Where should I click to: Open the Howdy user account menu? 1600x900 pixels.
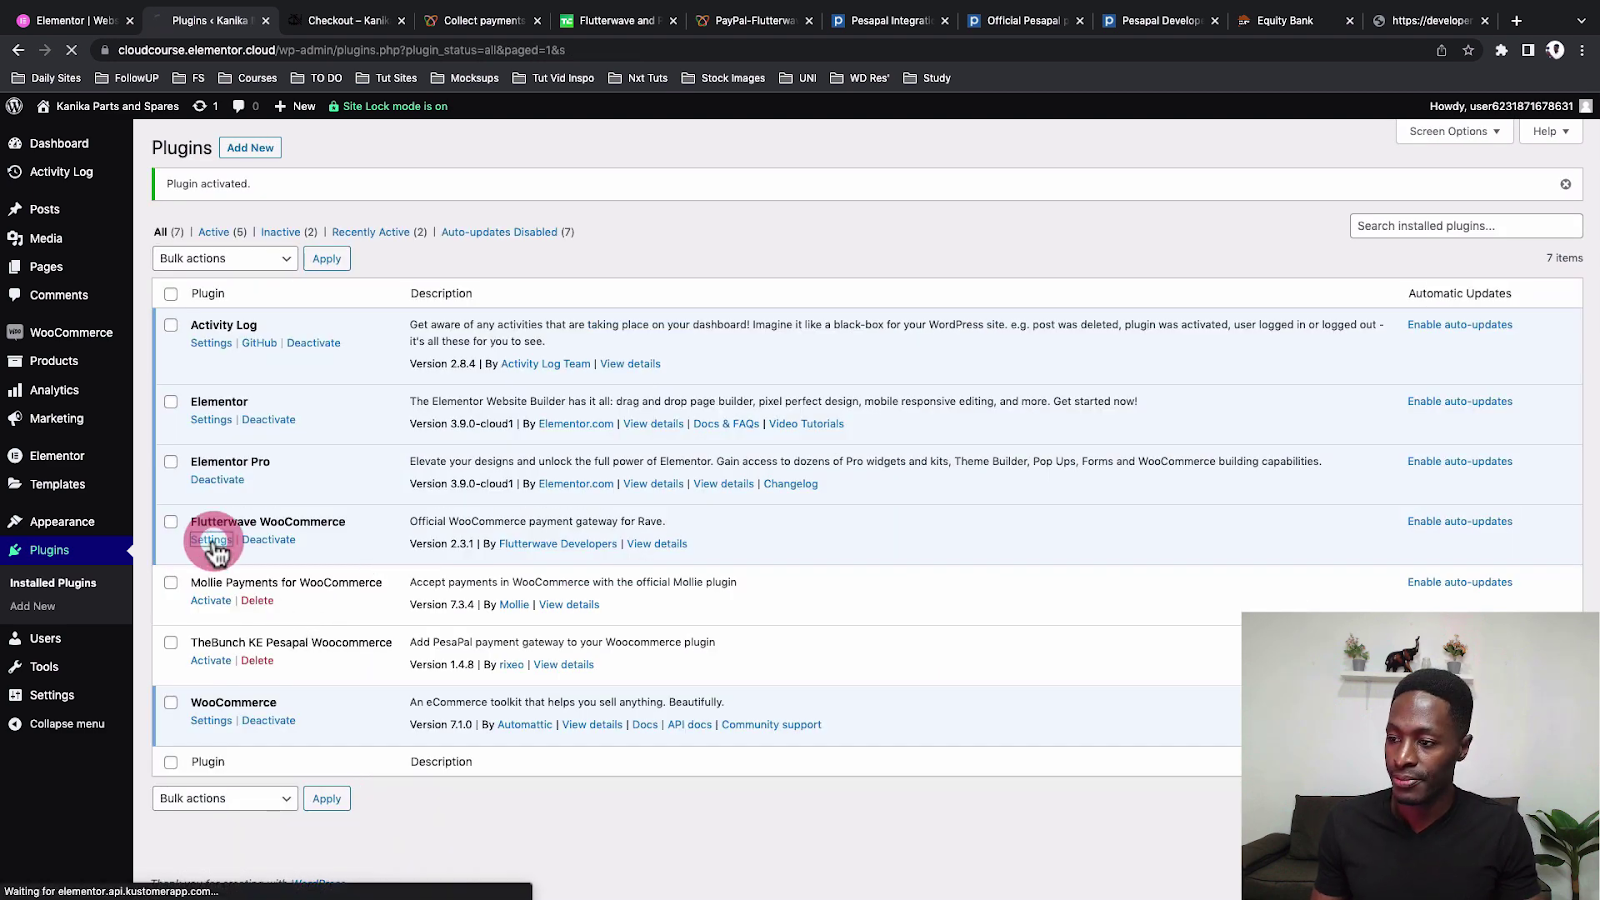1511,106
